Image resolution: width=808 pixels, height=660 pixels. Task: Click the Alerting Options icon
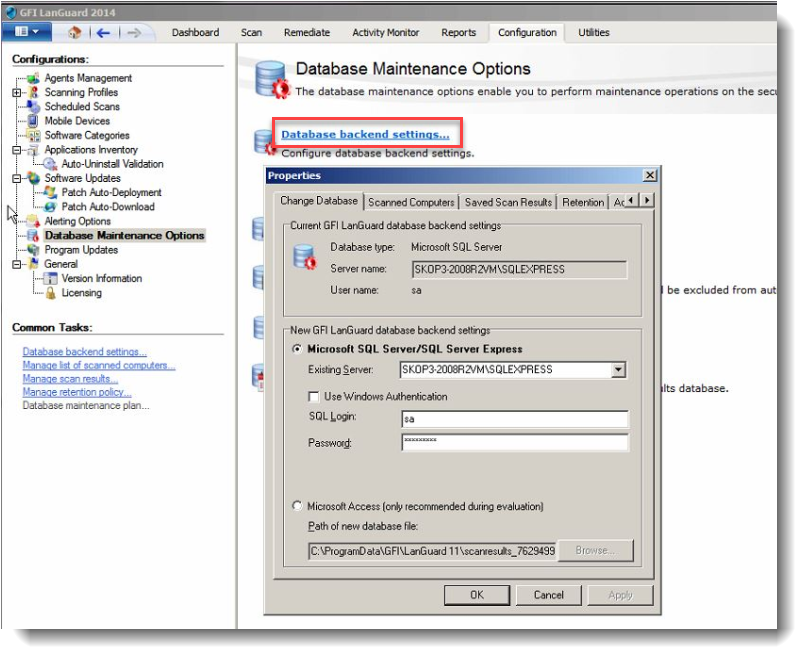pyautogui.click(x=34, y=221)
